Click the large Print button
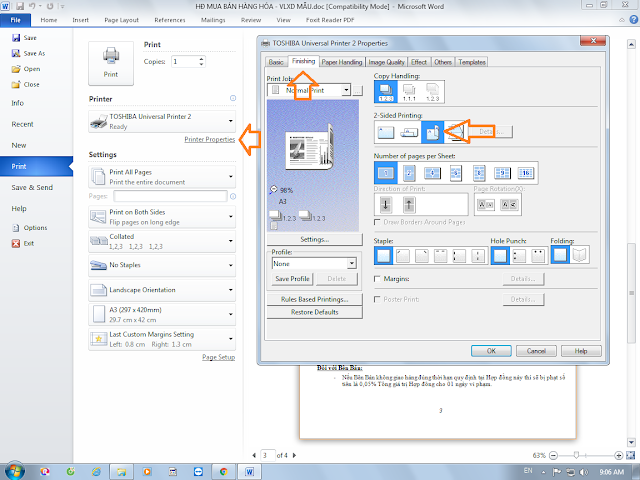 point(111,63)
